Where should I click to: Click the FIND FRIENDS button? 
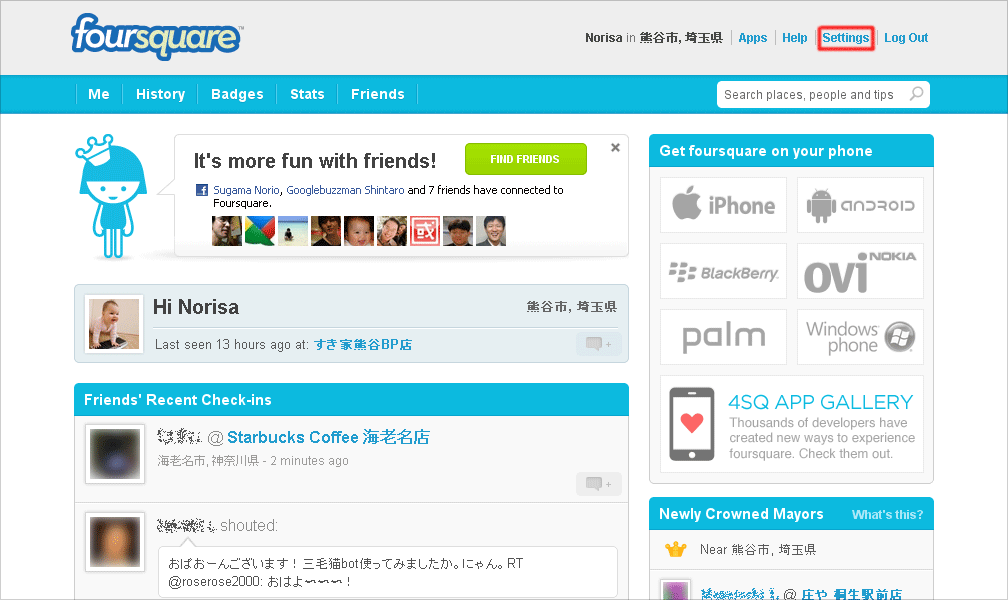tap(525, 159)
